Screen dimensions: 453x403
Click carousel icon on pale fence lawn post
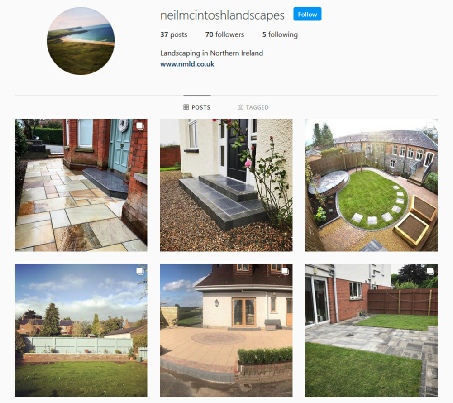coord(140,271)
